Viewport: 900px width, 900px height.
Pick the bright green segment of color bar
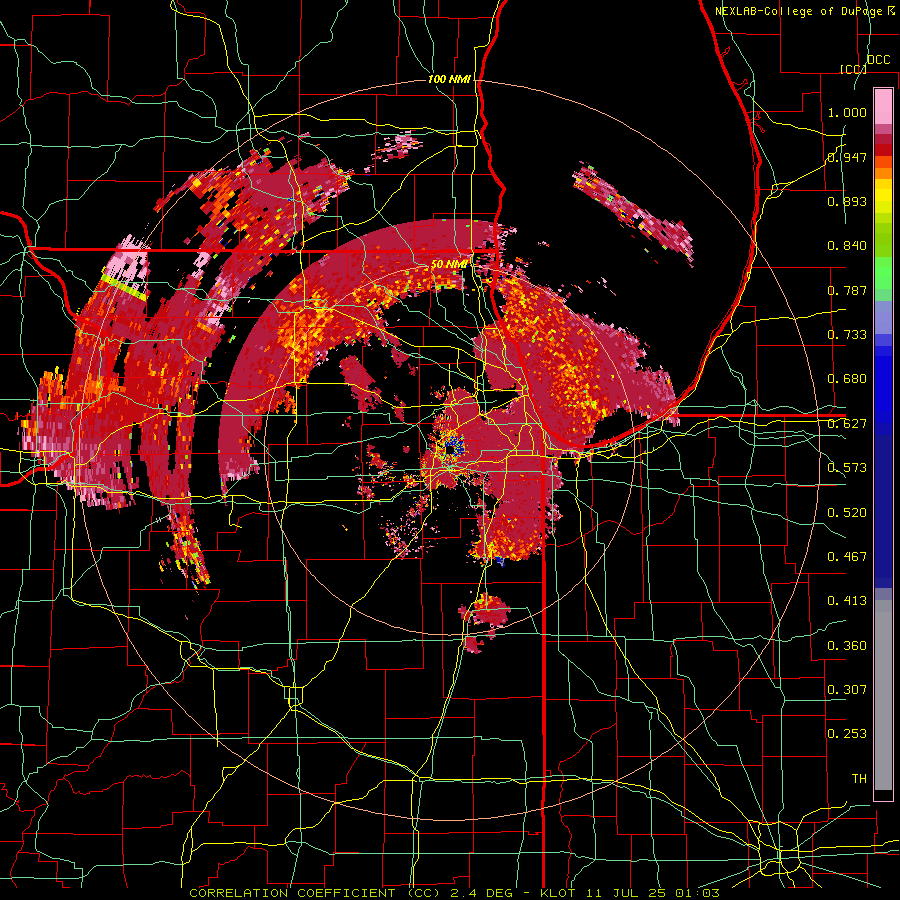click(x=883, y=272)
